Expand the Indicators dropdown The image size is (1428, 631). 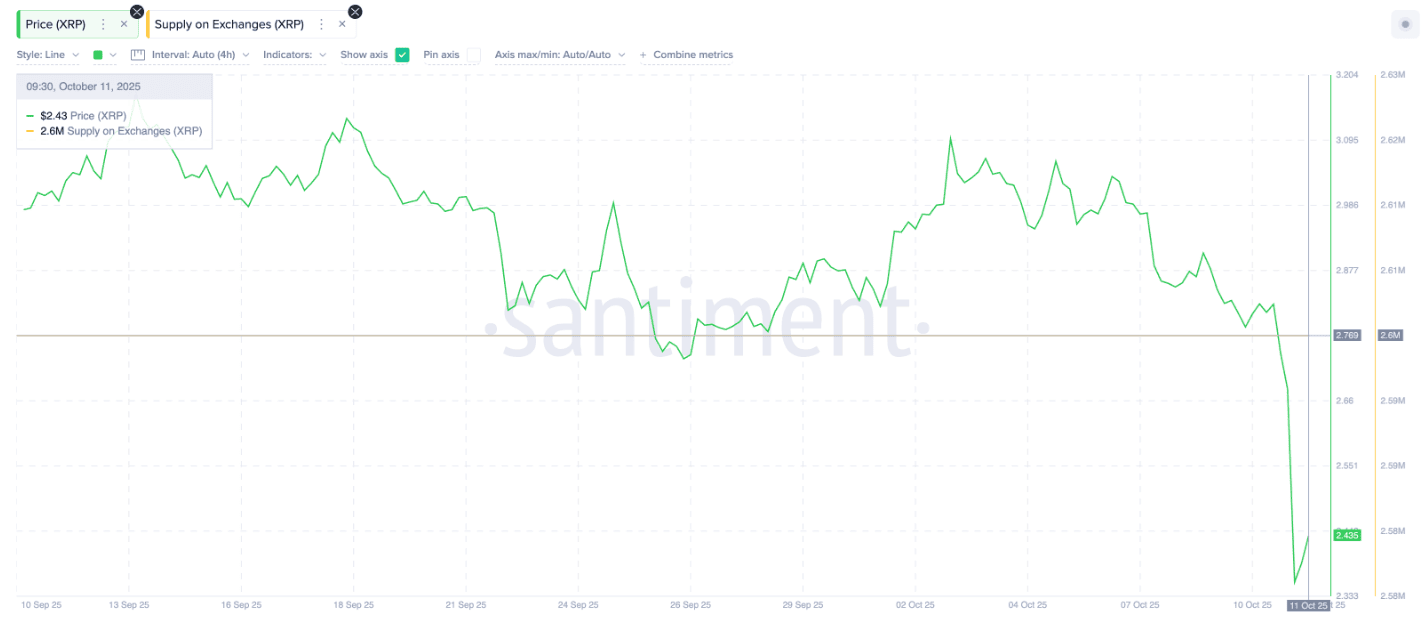(x=294, y=55)
